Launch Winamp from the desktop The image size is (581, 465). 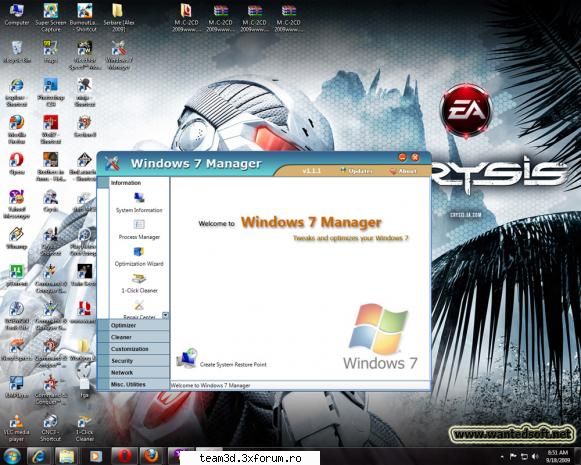[x=17, y=238]
